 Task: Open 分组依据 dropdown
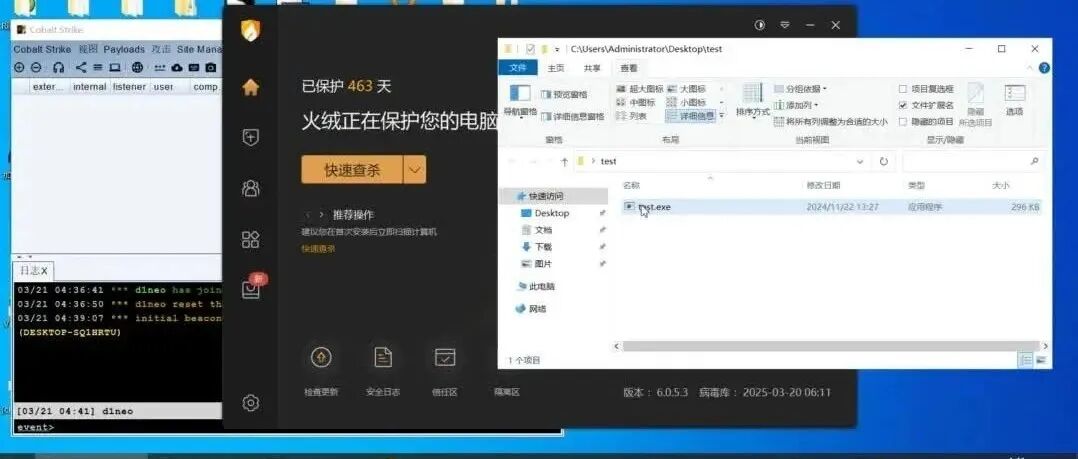[801, 89]
